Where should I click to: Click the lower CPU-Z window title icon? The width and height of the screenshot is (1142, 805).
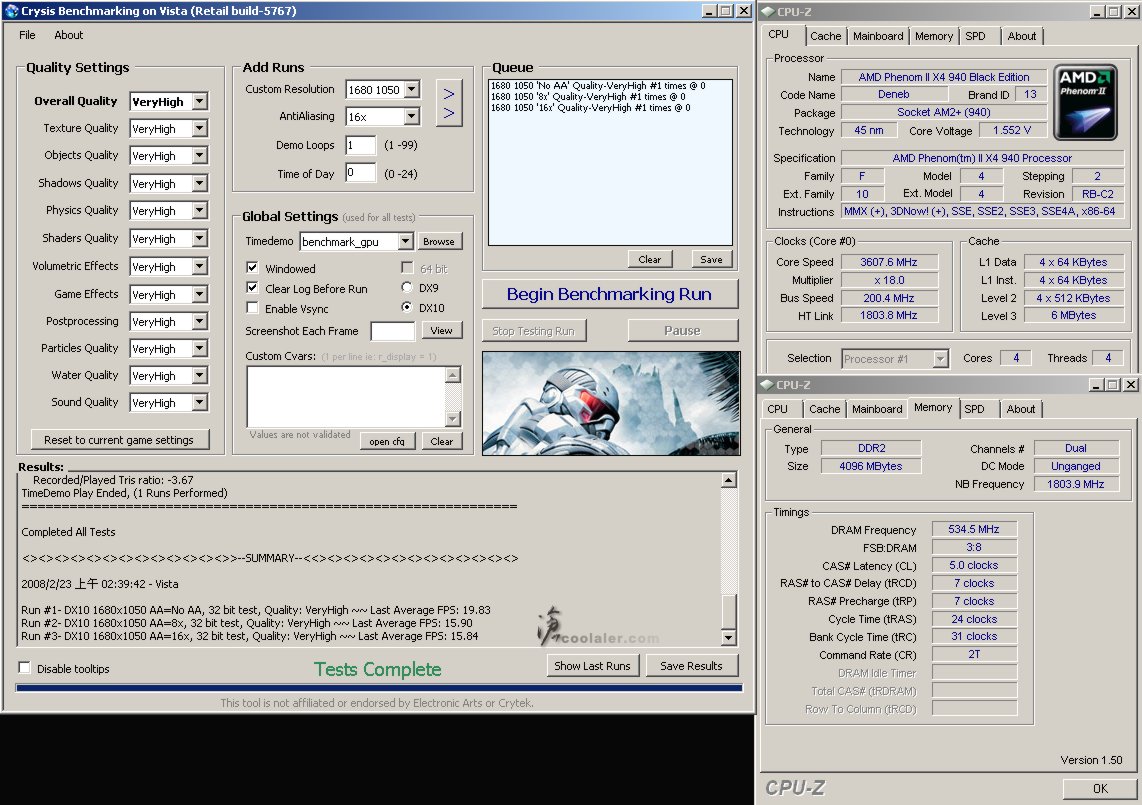(x=766, y=385)
